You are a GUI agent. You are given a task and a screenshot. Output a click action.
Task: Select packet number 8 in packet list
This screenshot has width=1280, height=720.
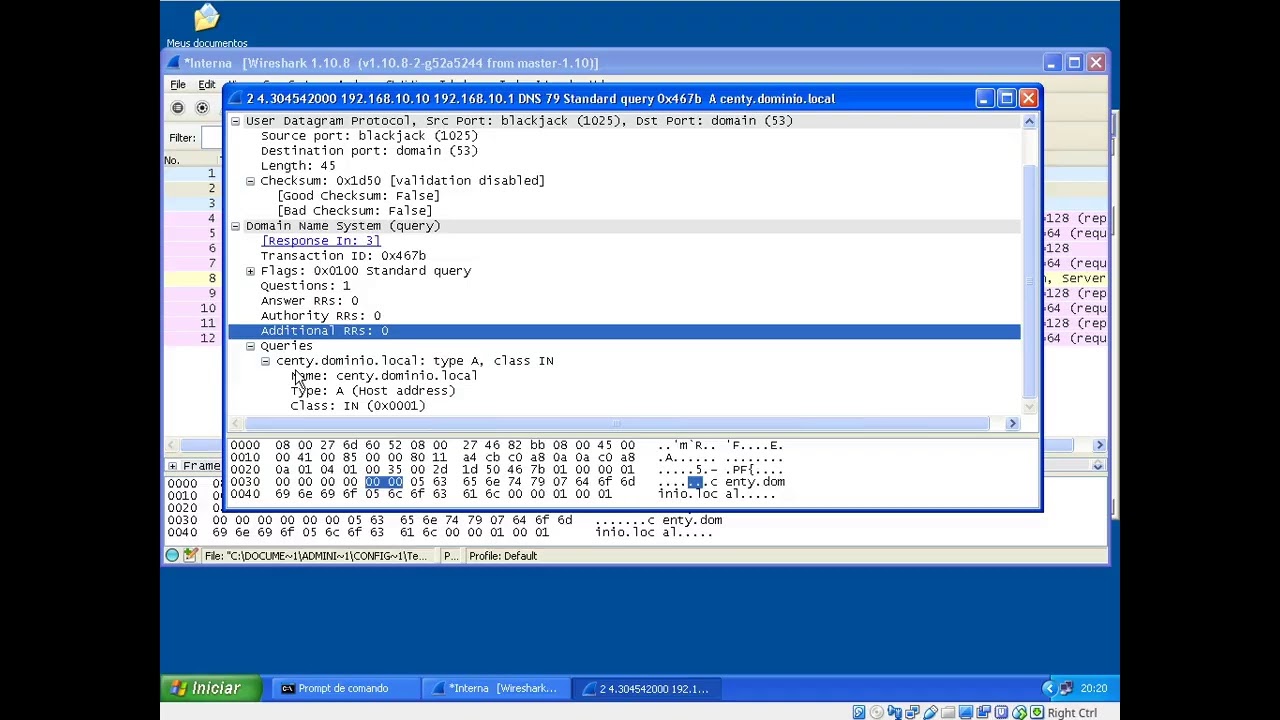click(211, 278)
